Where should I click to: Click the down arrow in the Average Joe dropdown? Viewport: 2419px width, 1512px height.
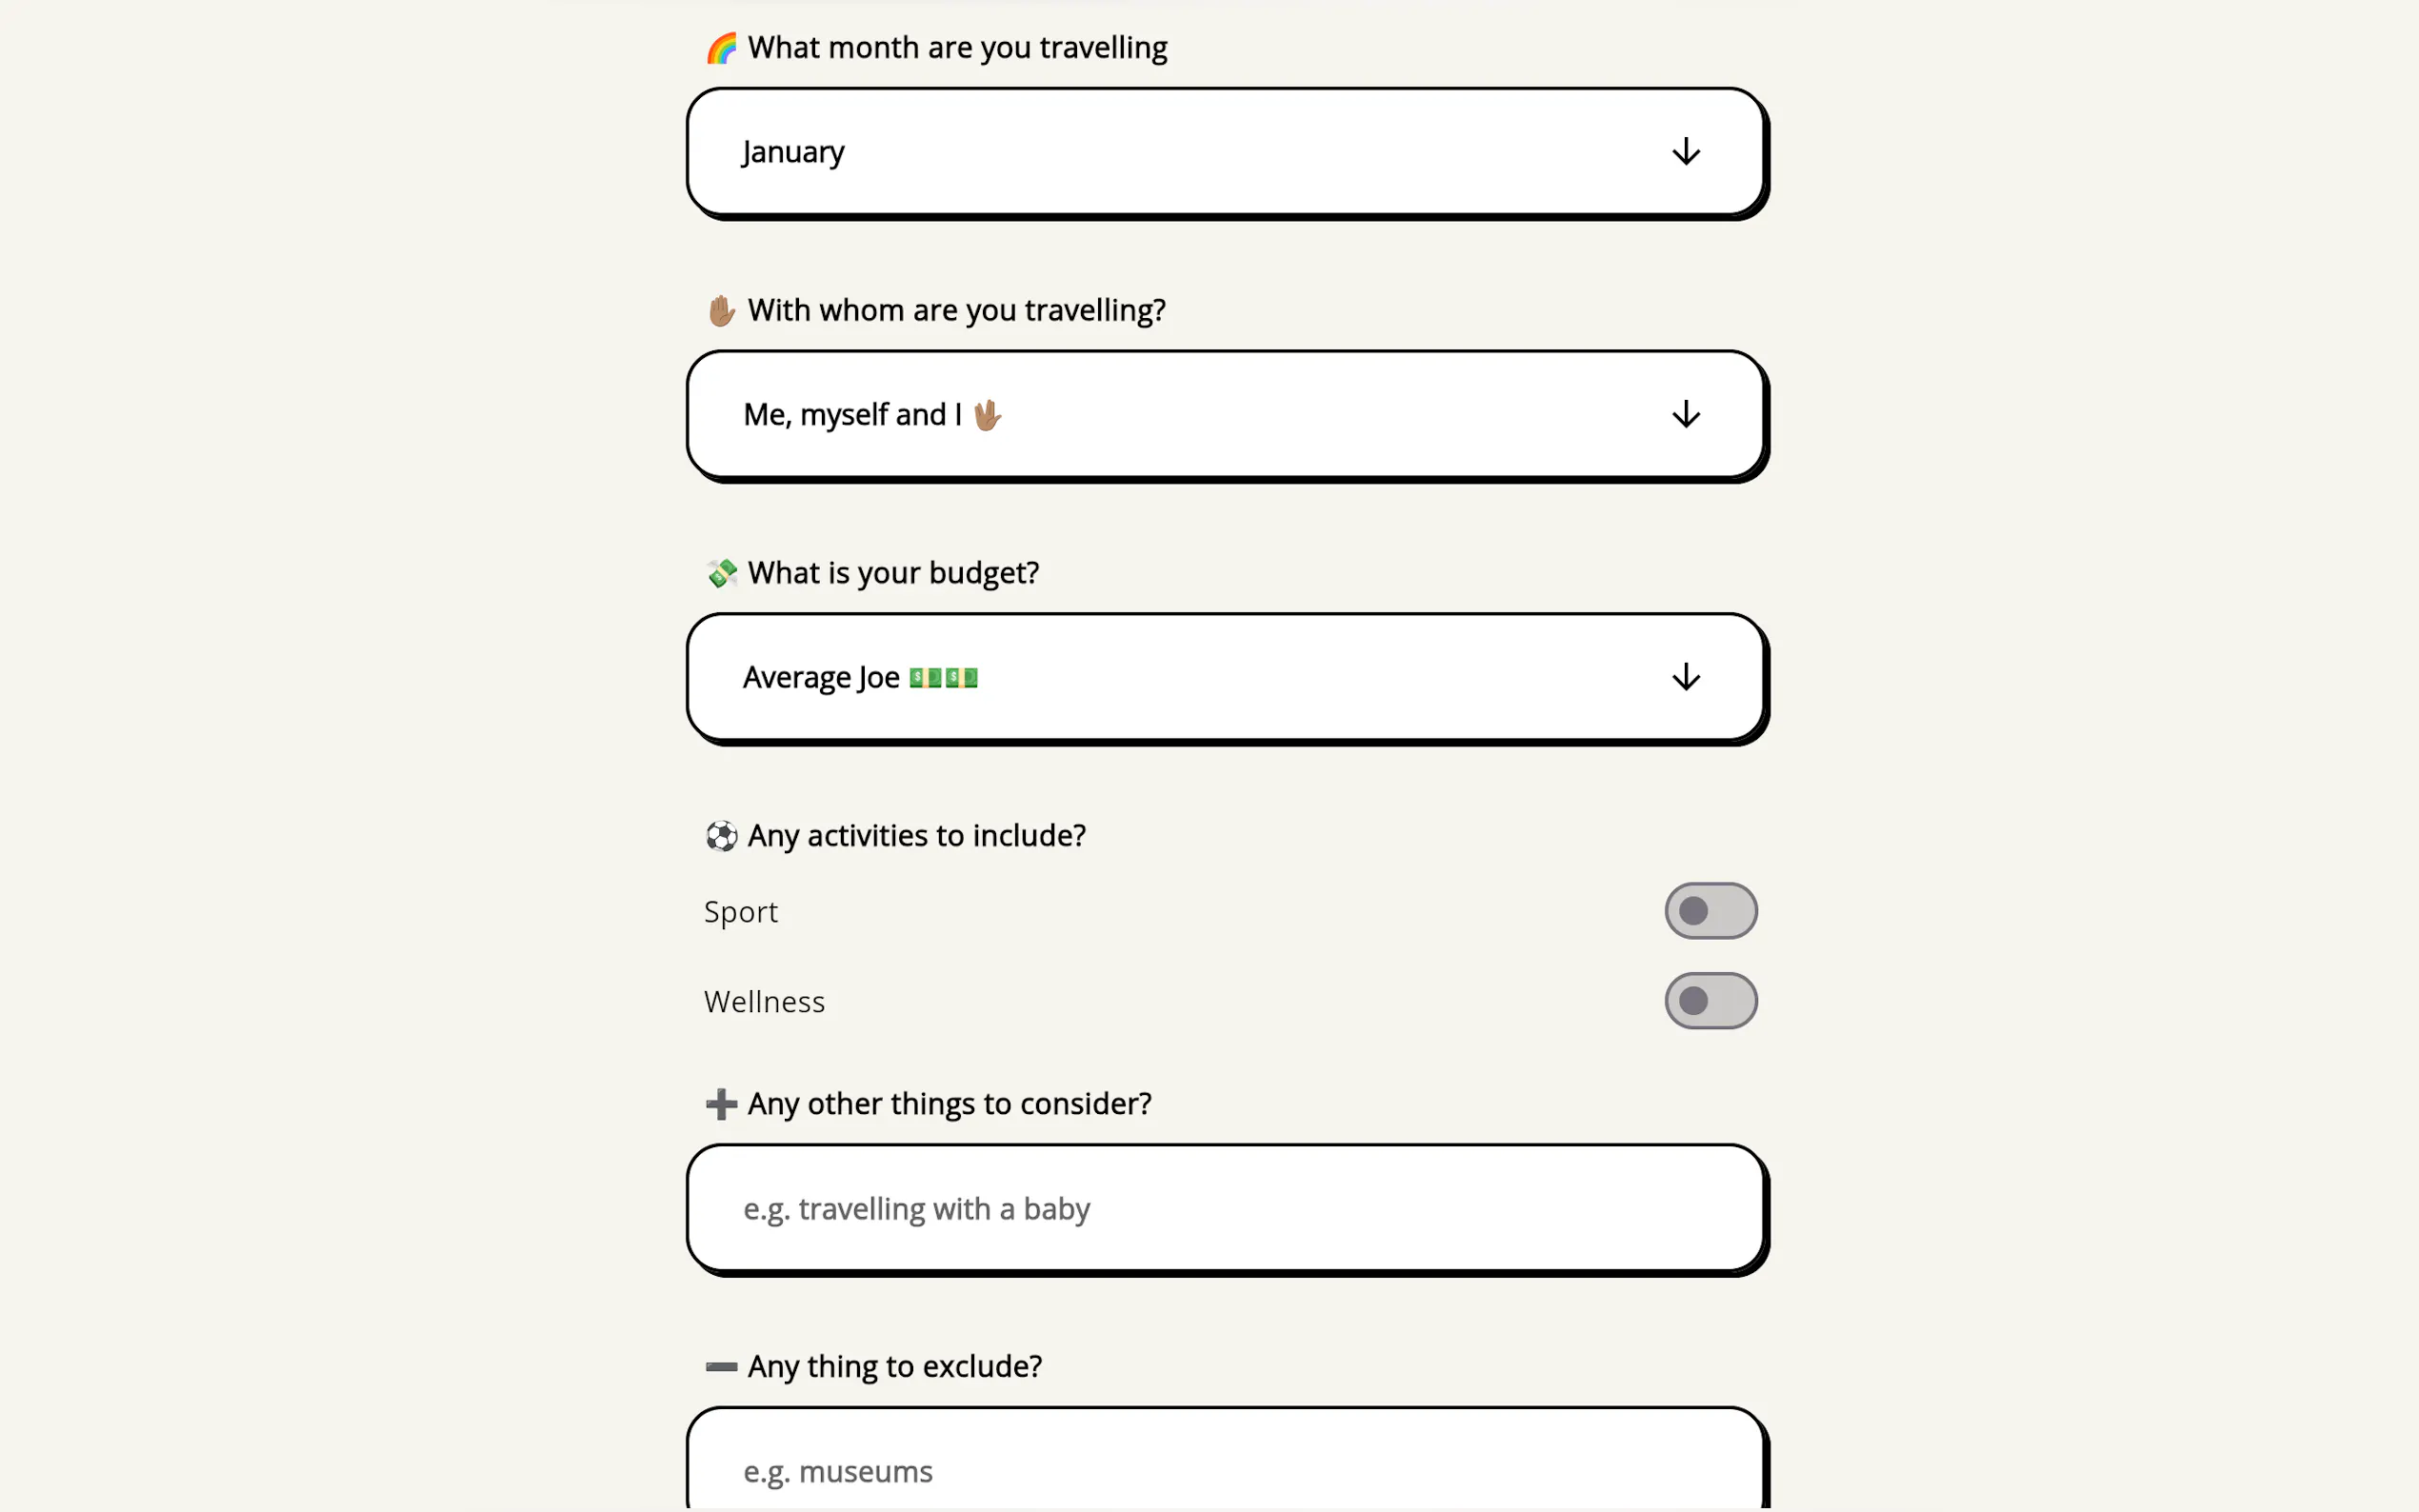click(1686, 677)
